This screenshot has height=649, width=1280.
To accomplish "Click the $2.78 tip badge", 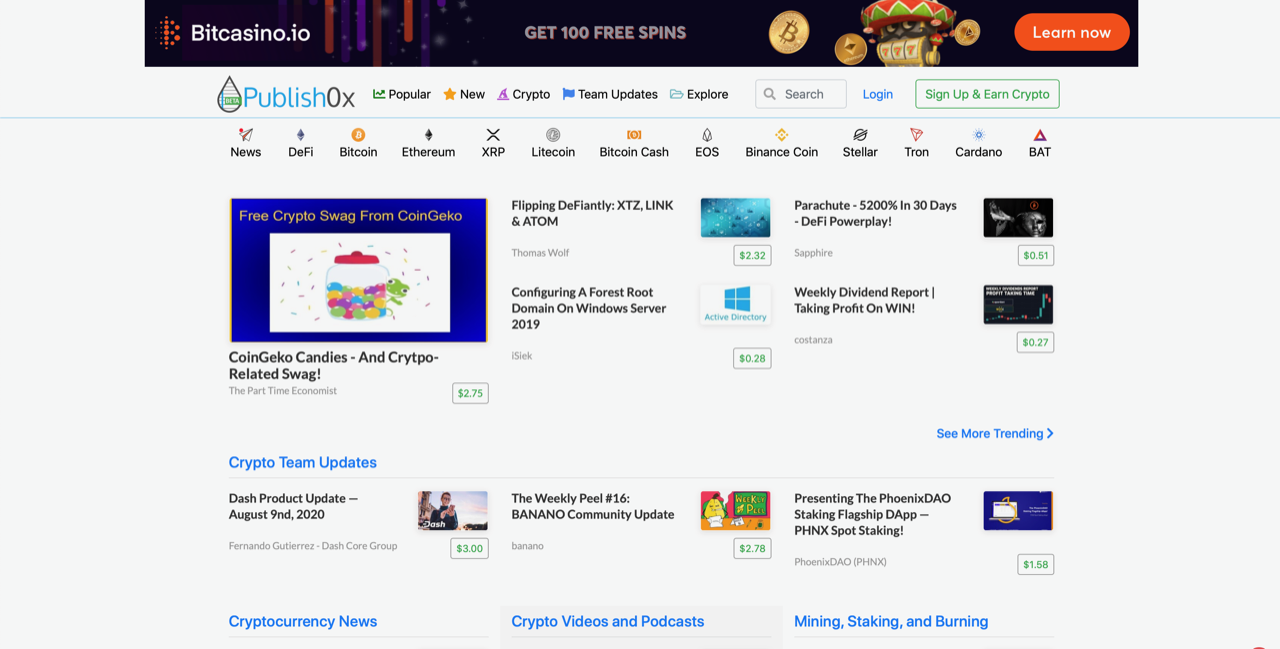I will tap(752, 548).
